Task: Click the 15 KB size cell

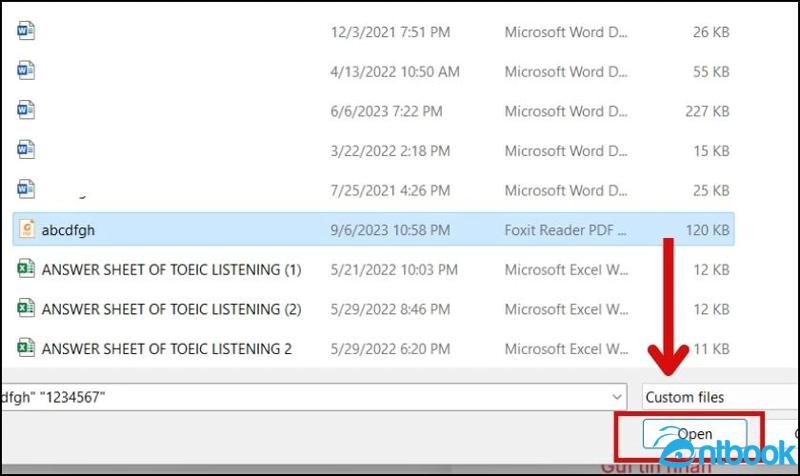Action: (711, 151)
